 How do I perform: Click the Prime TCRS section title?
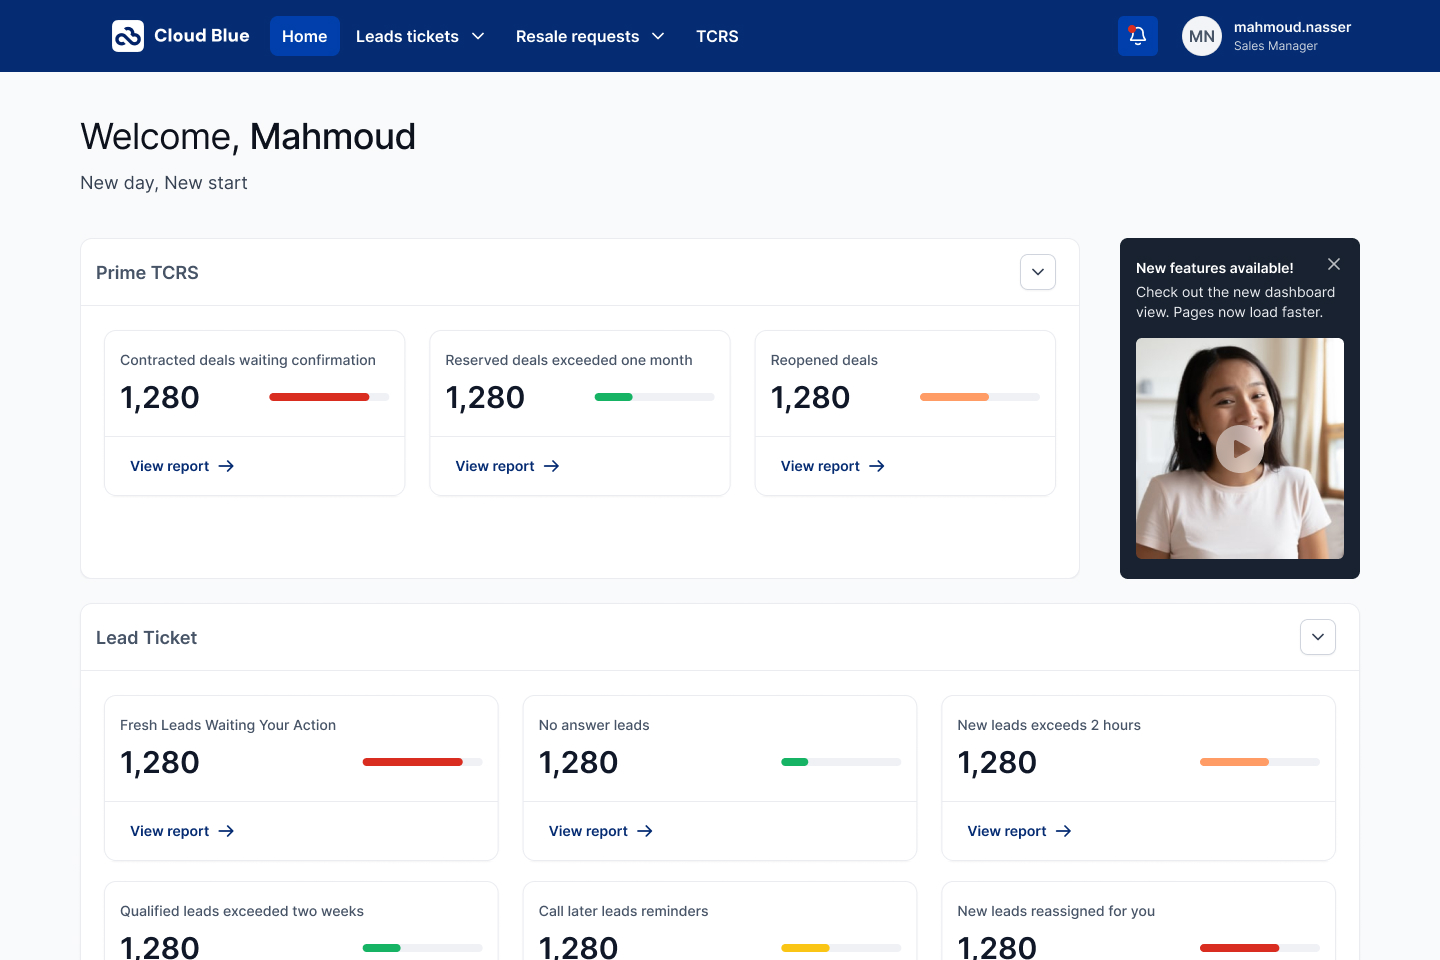pos(147,273)
